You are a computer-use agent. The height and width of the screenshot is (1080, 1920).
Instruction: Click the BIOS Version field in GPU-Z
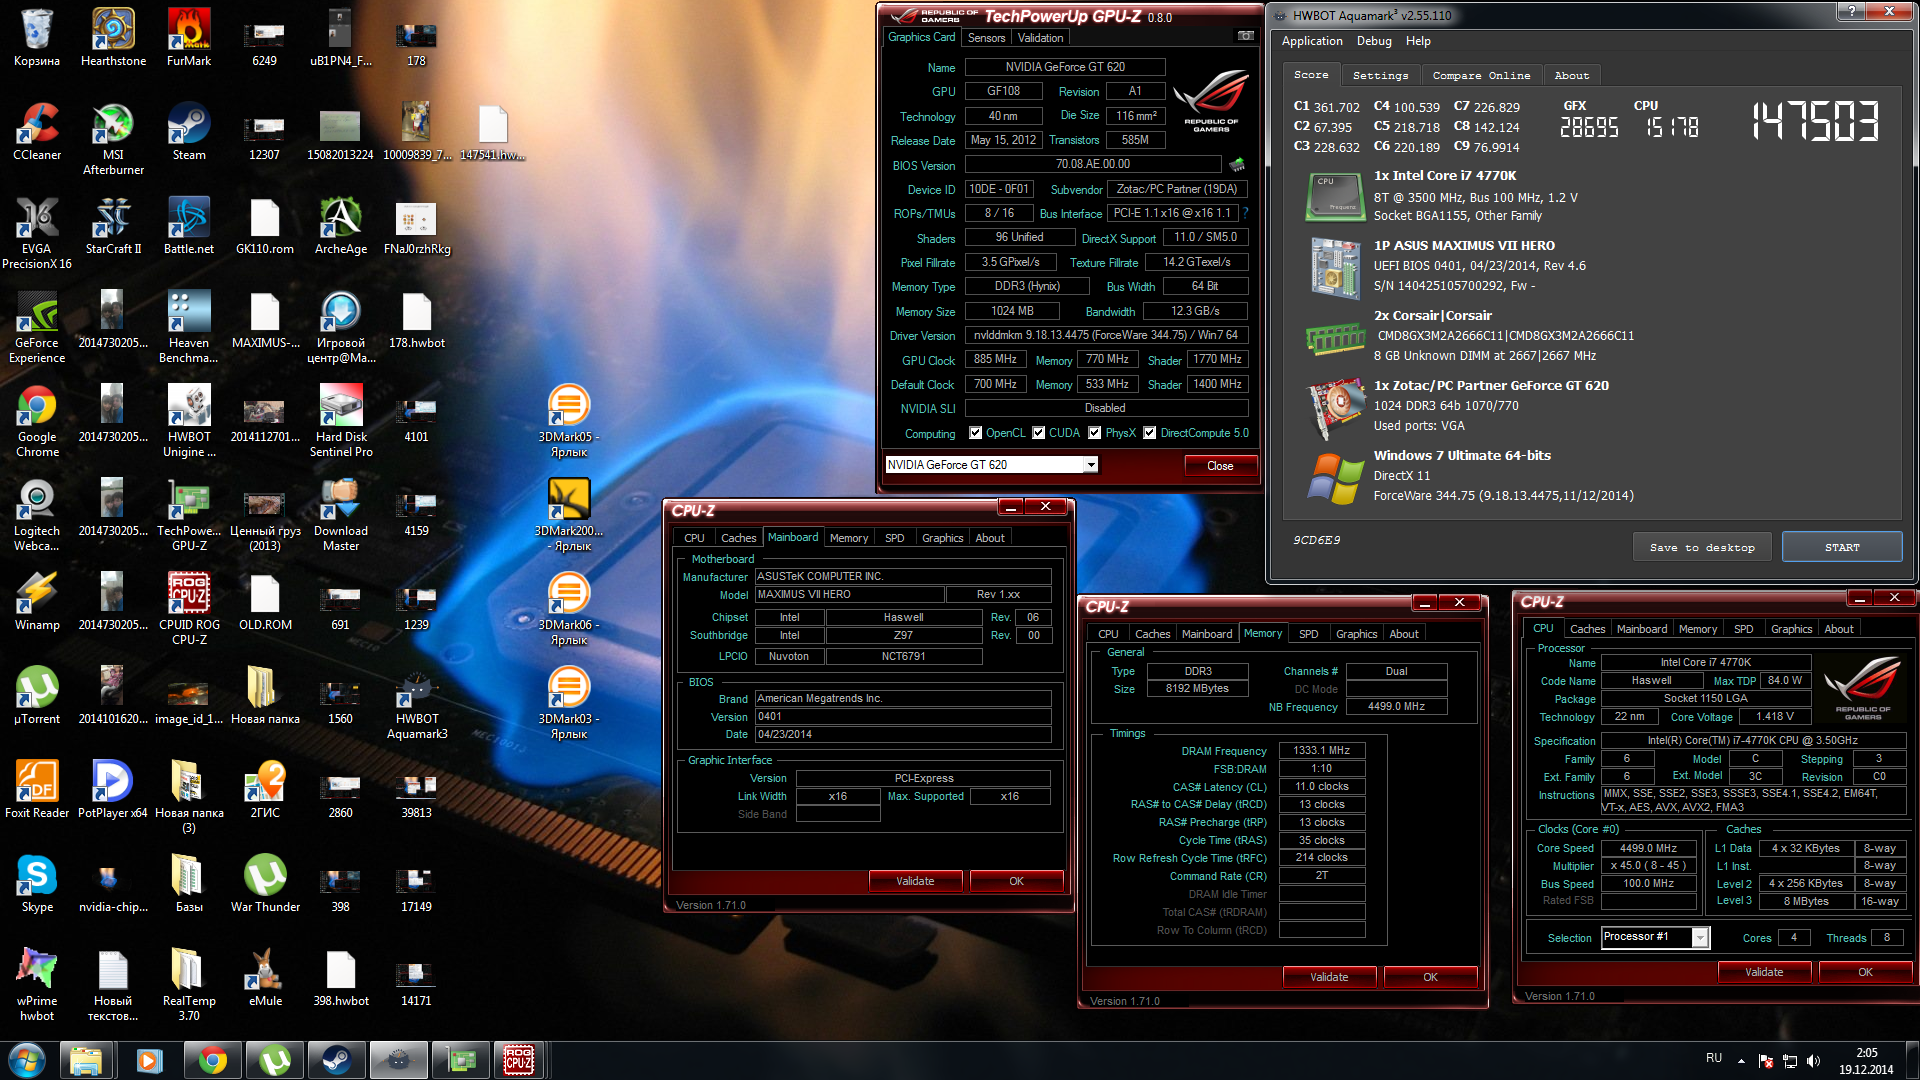pyautogui.click(x=1092, y=164)
